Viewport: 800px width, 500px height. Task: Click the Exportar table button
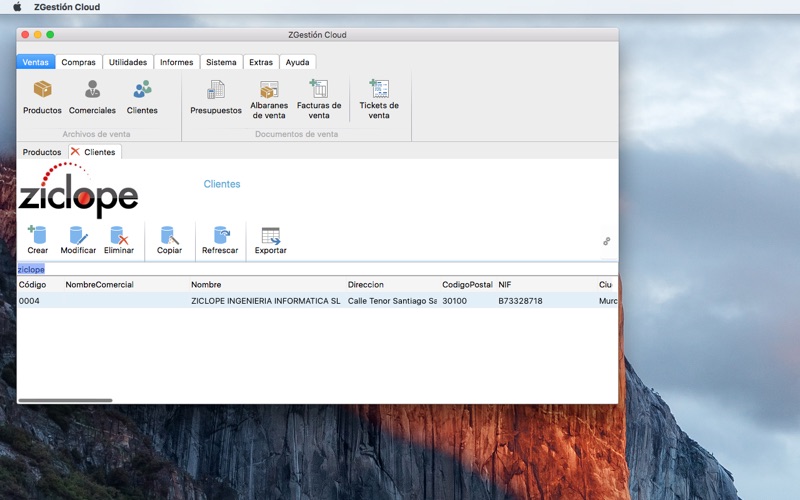coord(270,240)
